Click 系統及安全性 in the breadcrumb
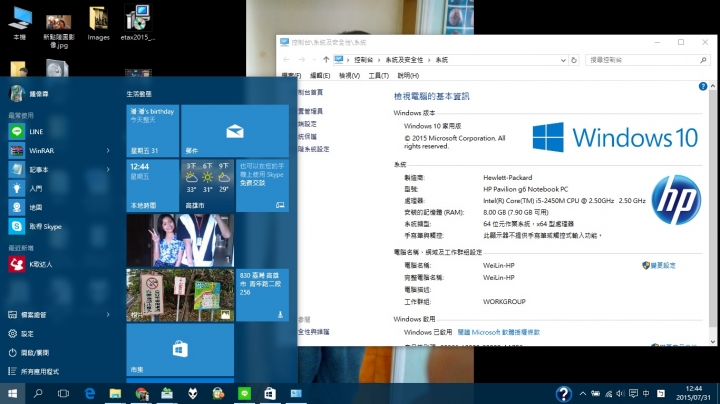 click(x=404, y=60)
